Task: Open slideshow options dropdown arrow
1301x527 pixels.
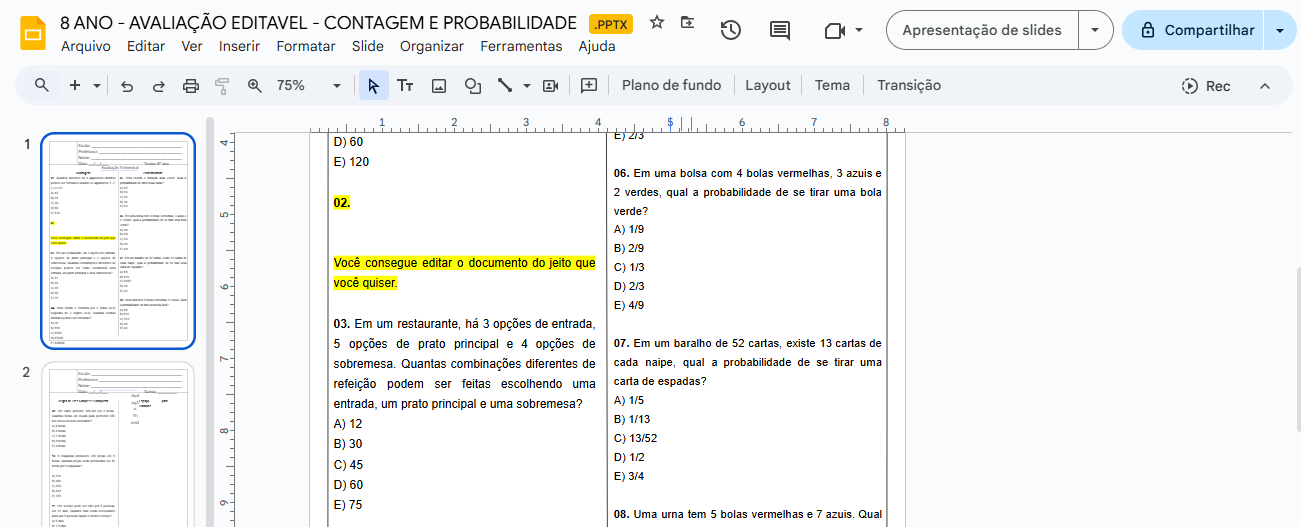Action: tap(1095, 30)
